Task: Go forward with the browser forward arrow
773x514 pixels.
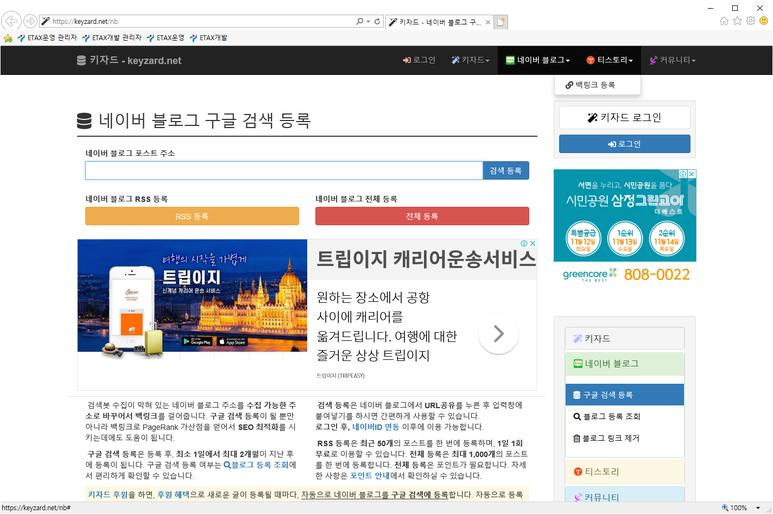Action: [x=30, y=21]
